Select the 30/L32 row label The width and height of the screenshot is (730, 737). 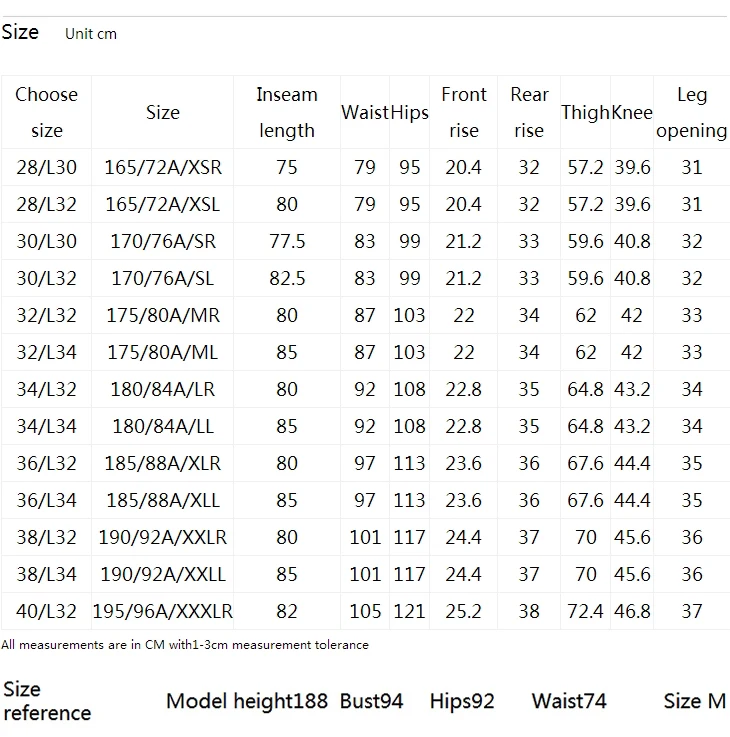[x=46, y=278]
